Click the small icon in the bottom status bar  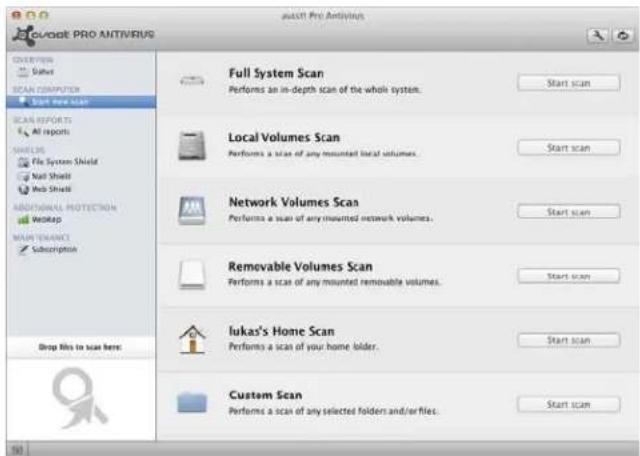click(x=17, y=449)
